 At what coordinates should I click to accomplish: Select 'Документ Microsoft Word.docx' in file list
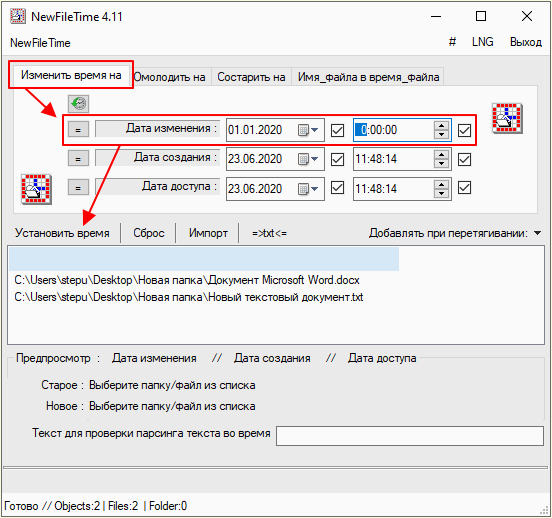187,280
